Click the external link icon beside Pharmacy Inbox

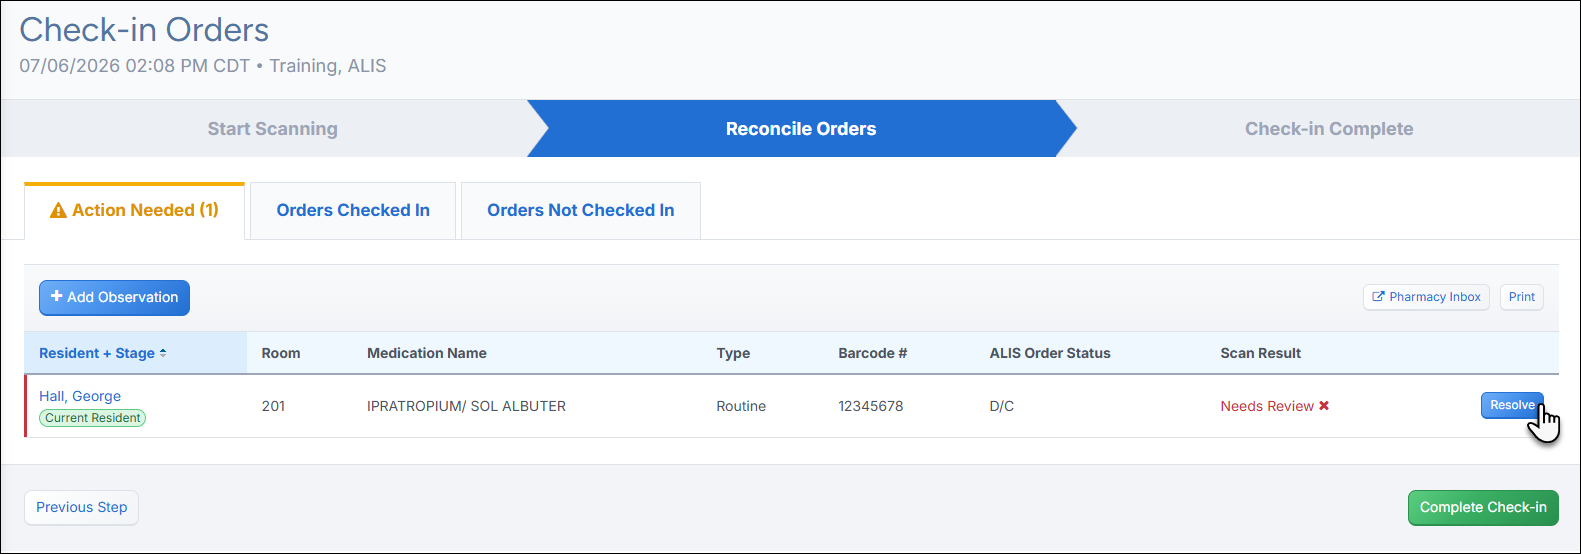[1378, 297]
